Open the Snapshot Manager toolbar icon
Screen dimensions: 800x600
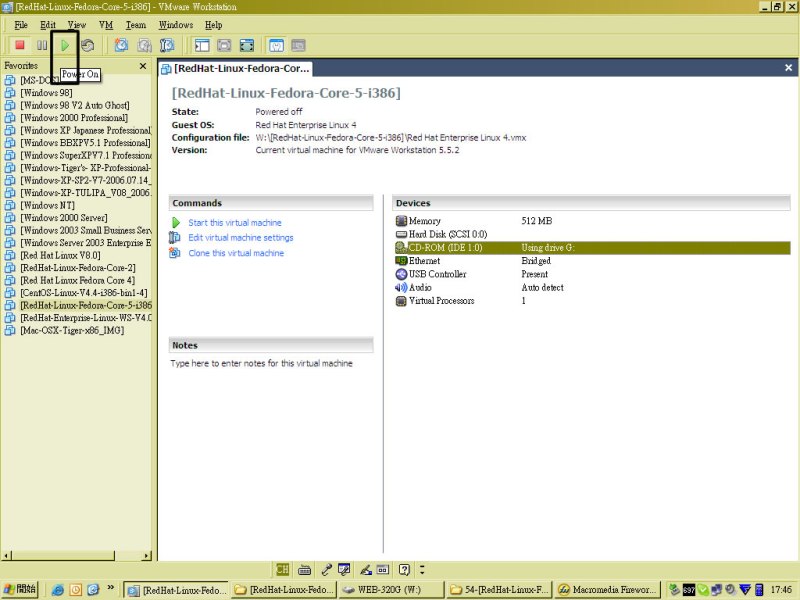click(x=167, y=45)
